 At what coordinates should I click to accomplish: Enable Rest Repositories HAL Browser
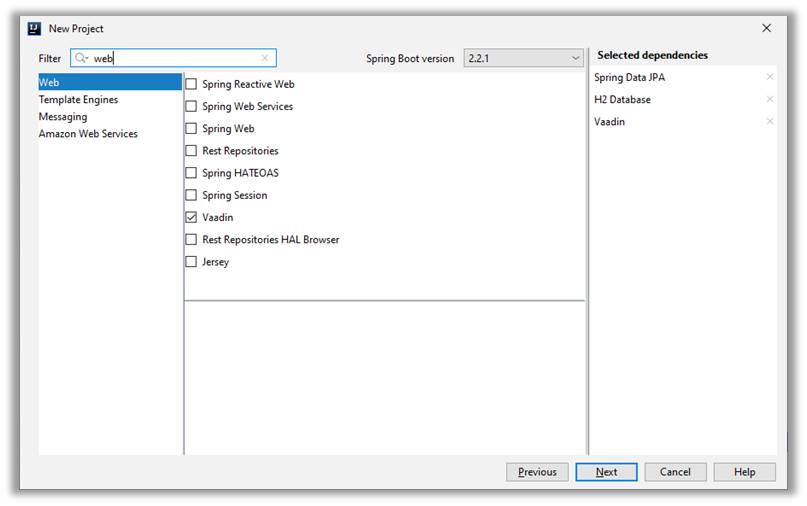click(x=192, y=240)
